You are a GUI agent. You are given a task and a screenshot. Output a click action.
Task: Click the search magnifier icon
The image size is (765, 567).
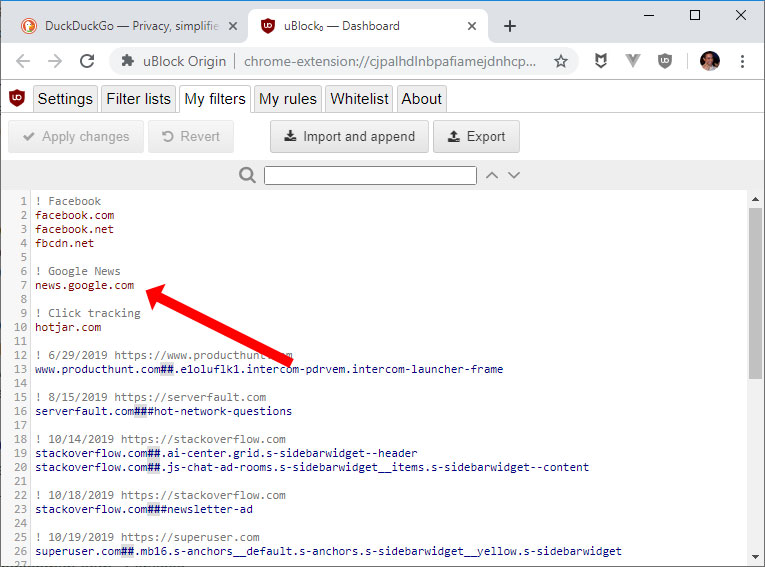247,175
